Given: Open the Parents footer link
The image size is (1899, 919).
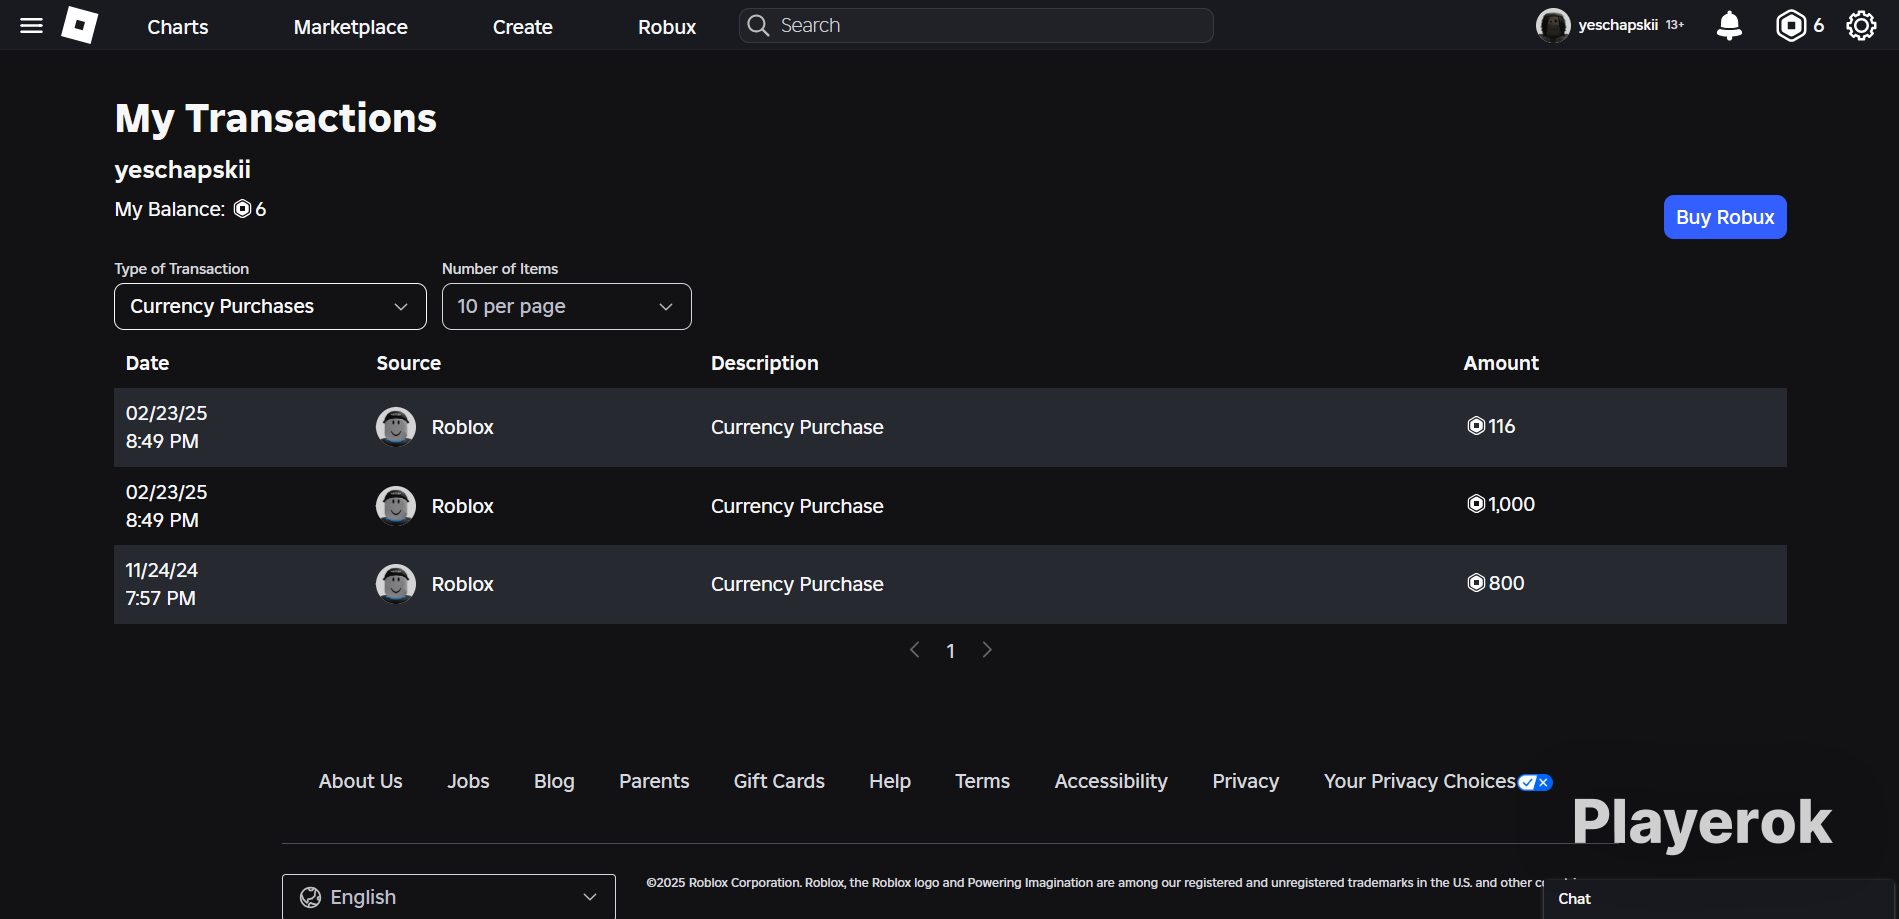Looking at the screenshot, I should (x=654, y=781).
